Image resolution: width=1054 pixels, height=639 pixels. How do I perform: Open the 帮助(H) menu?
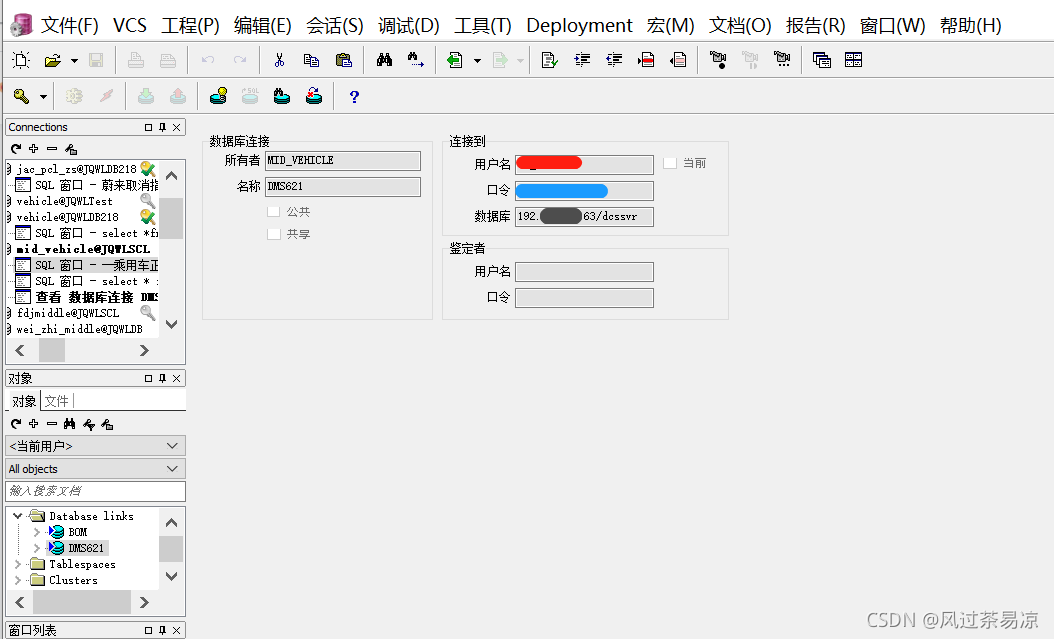[971, 26]
